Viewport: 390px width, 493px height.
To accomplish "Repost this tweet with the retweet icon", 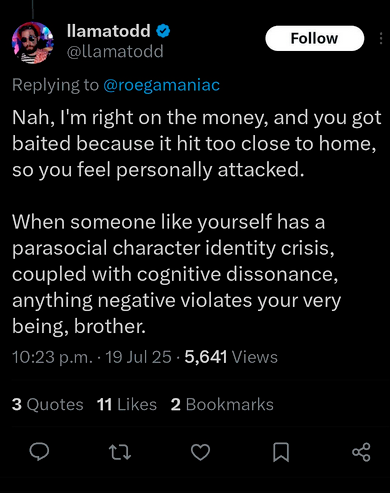I will tap(120, 452).
